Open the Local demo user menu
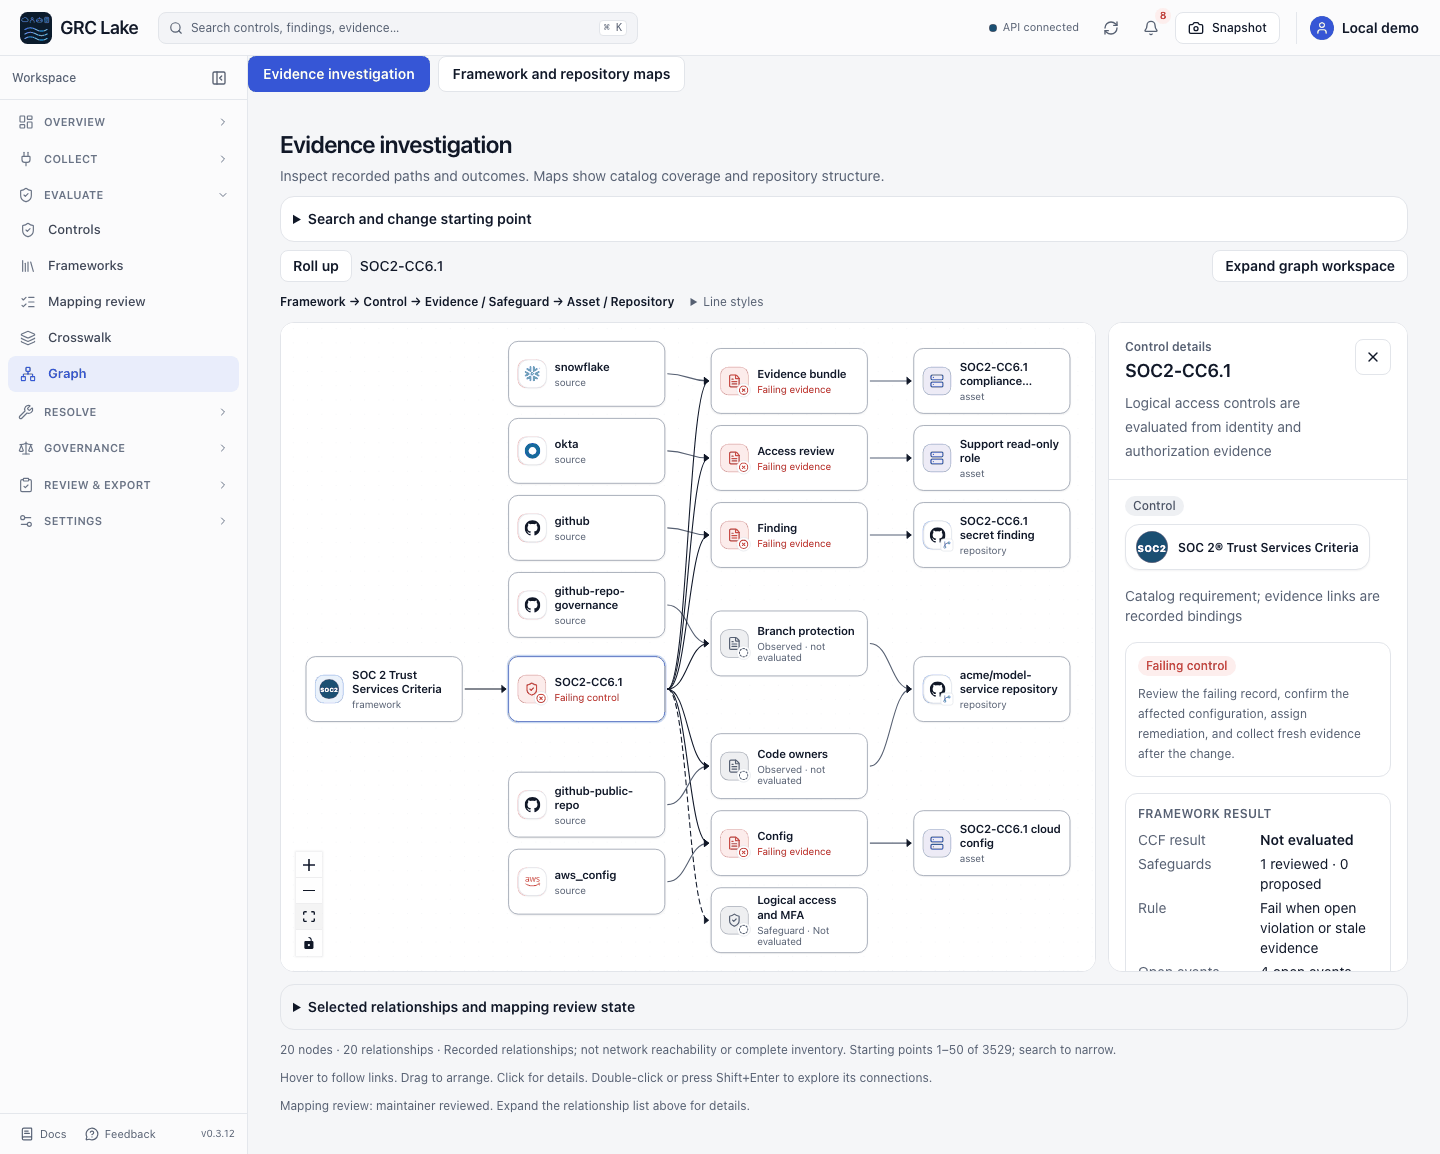Screen dimensions: 1440x1154 1364,28
